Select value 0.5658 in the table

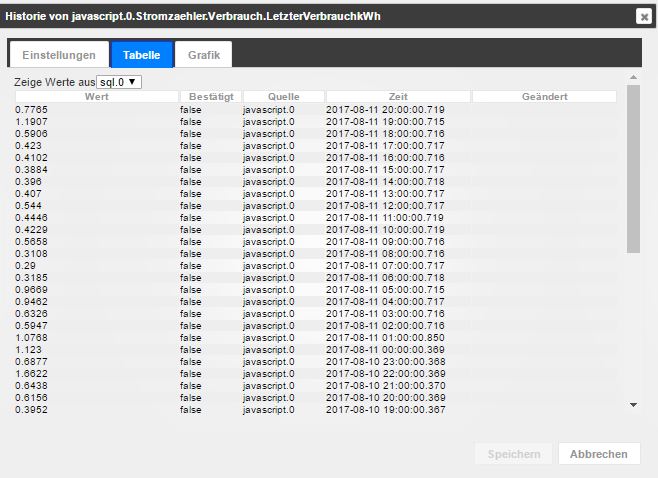tap(31, 242)
